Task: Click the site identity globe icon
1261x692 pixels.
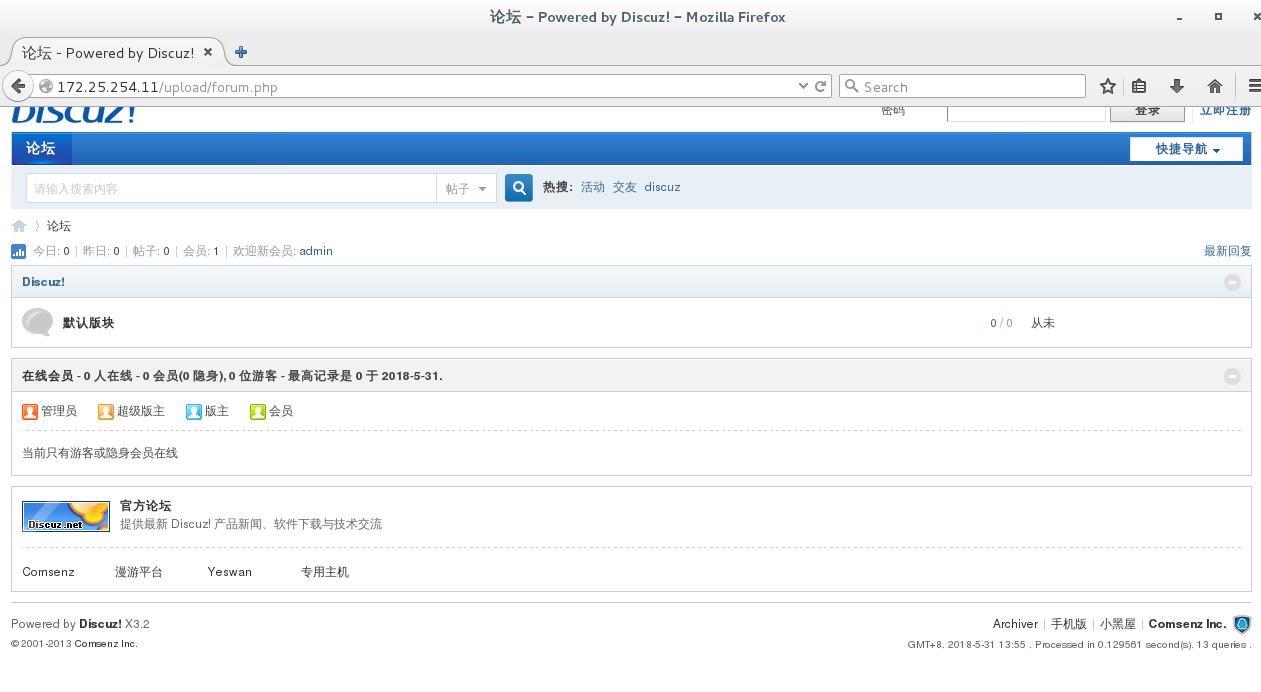Action: pyautogui.click(x=45, y=86)
